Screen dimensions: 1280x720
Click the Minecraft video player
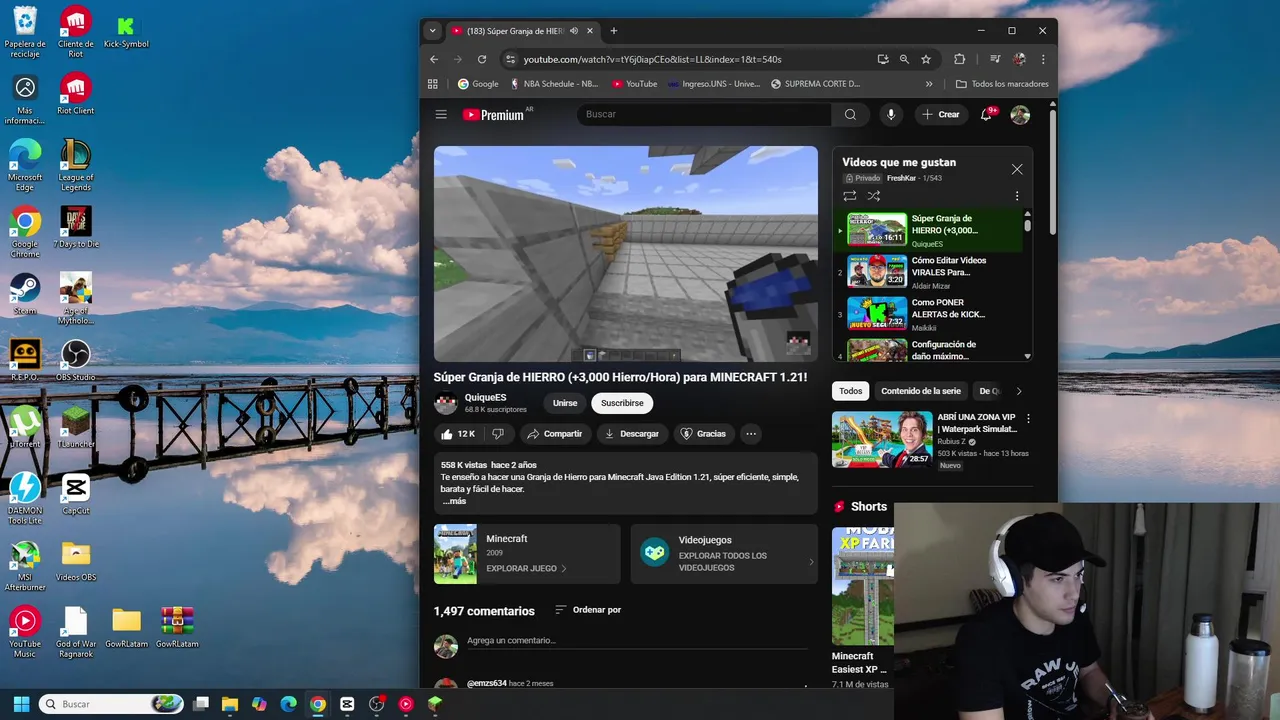pos(626,254)
